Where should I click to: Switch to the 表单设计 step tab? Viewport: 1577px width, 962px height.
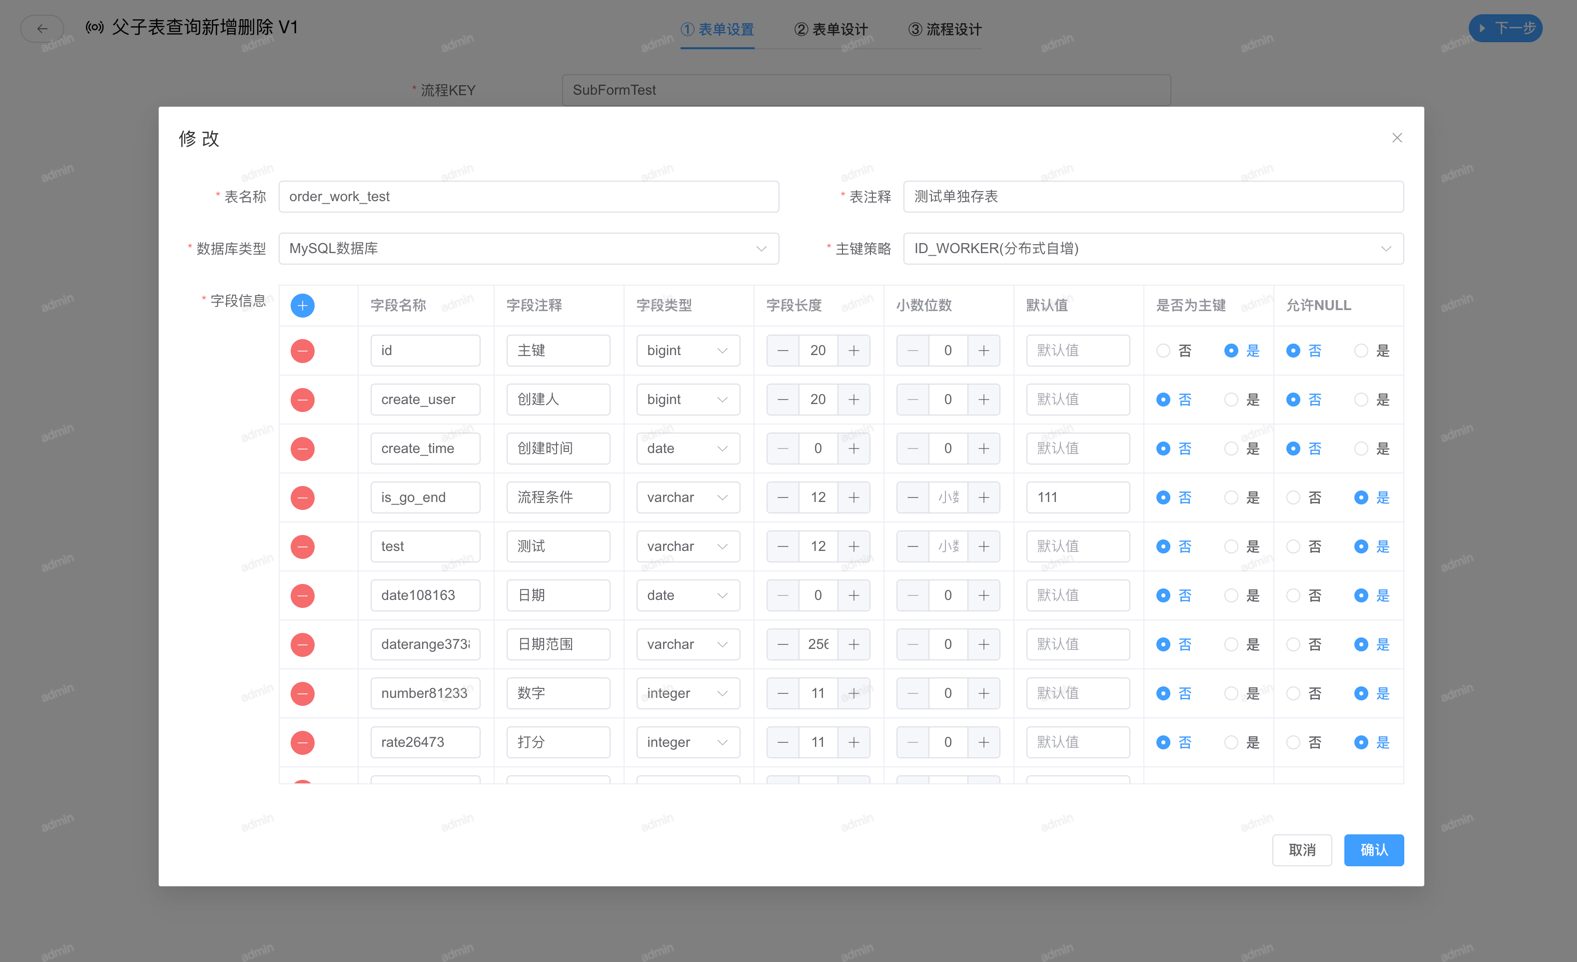(831, 30)
